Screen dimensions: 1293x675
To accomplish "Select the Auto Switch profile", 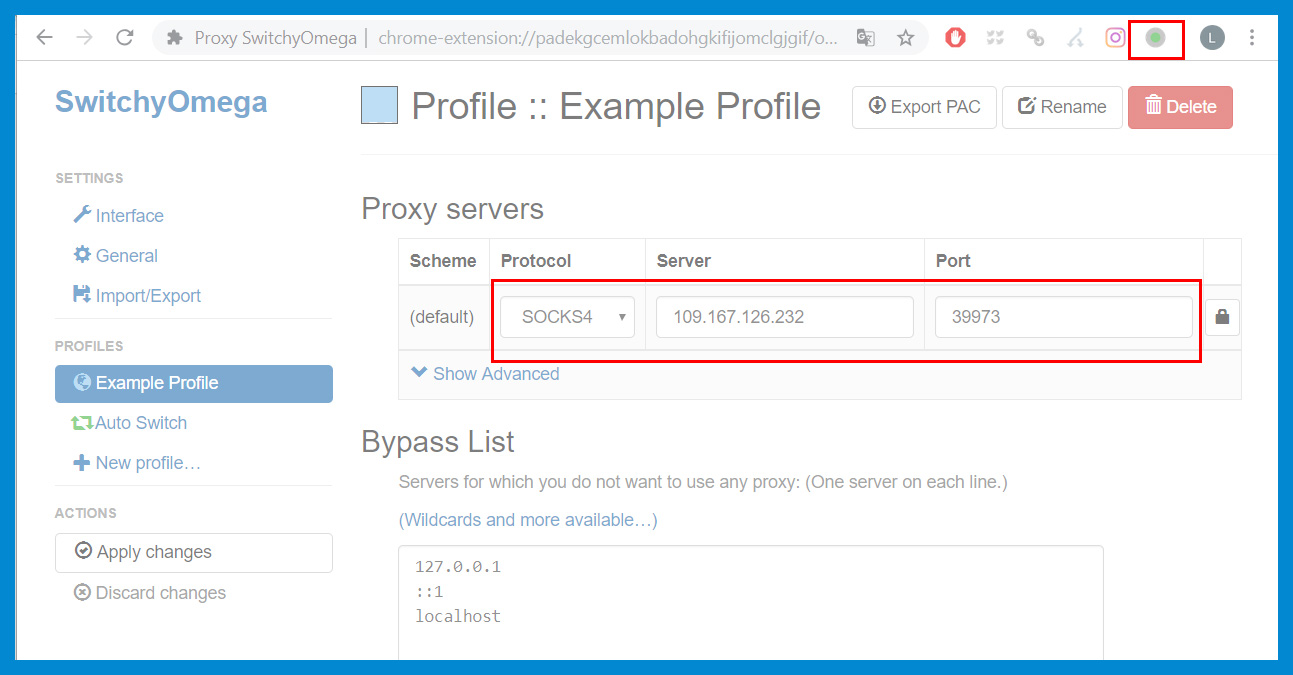I will [129, 423].
